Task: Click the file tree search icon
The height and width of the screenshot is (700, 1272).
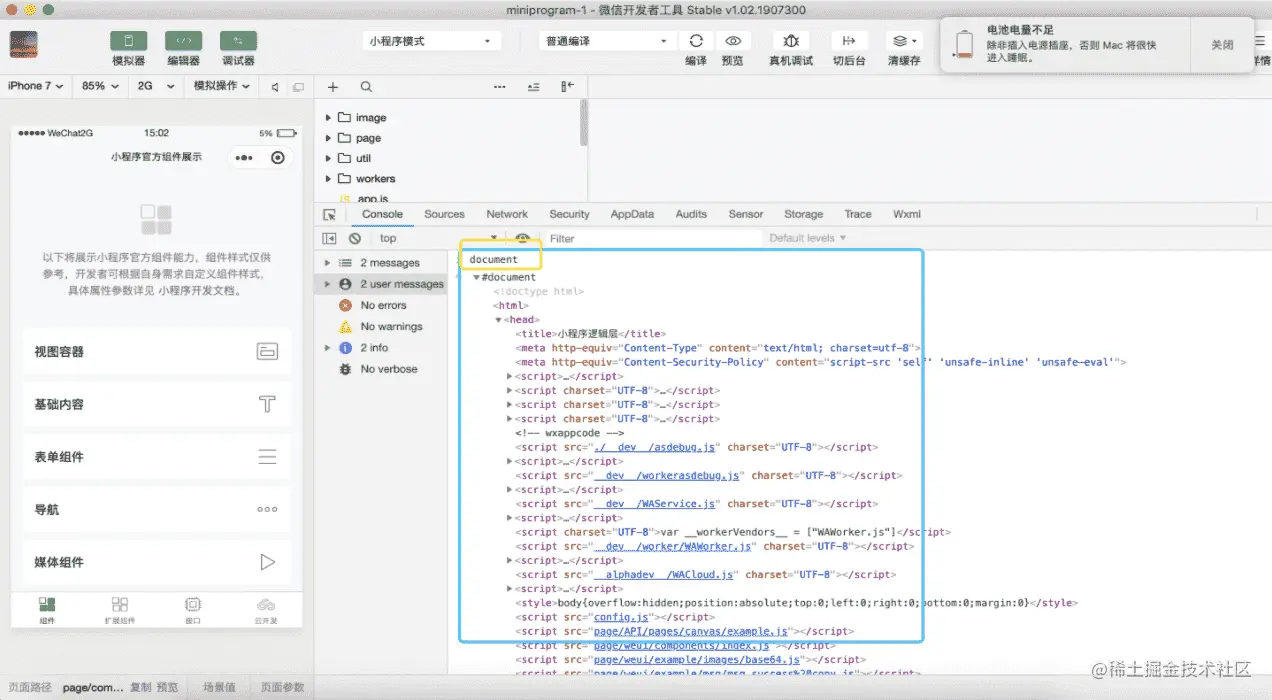Action: (366, 87)
